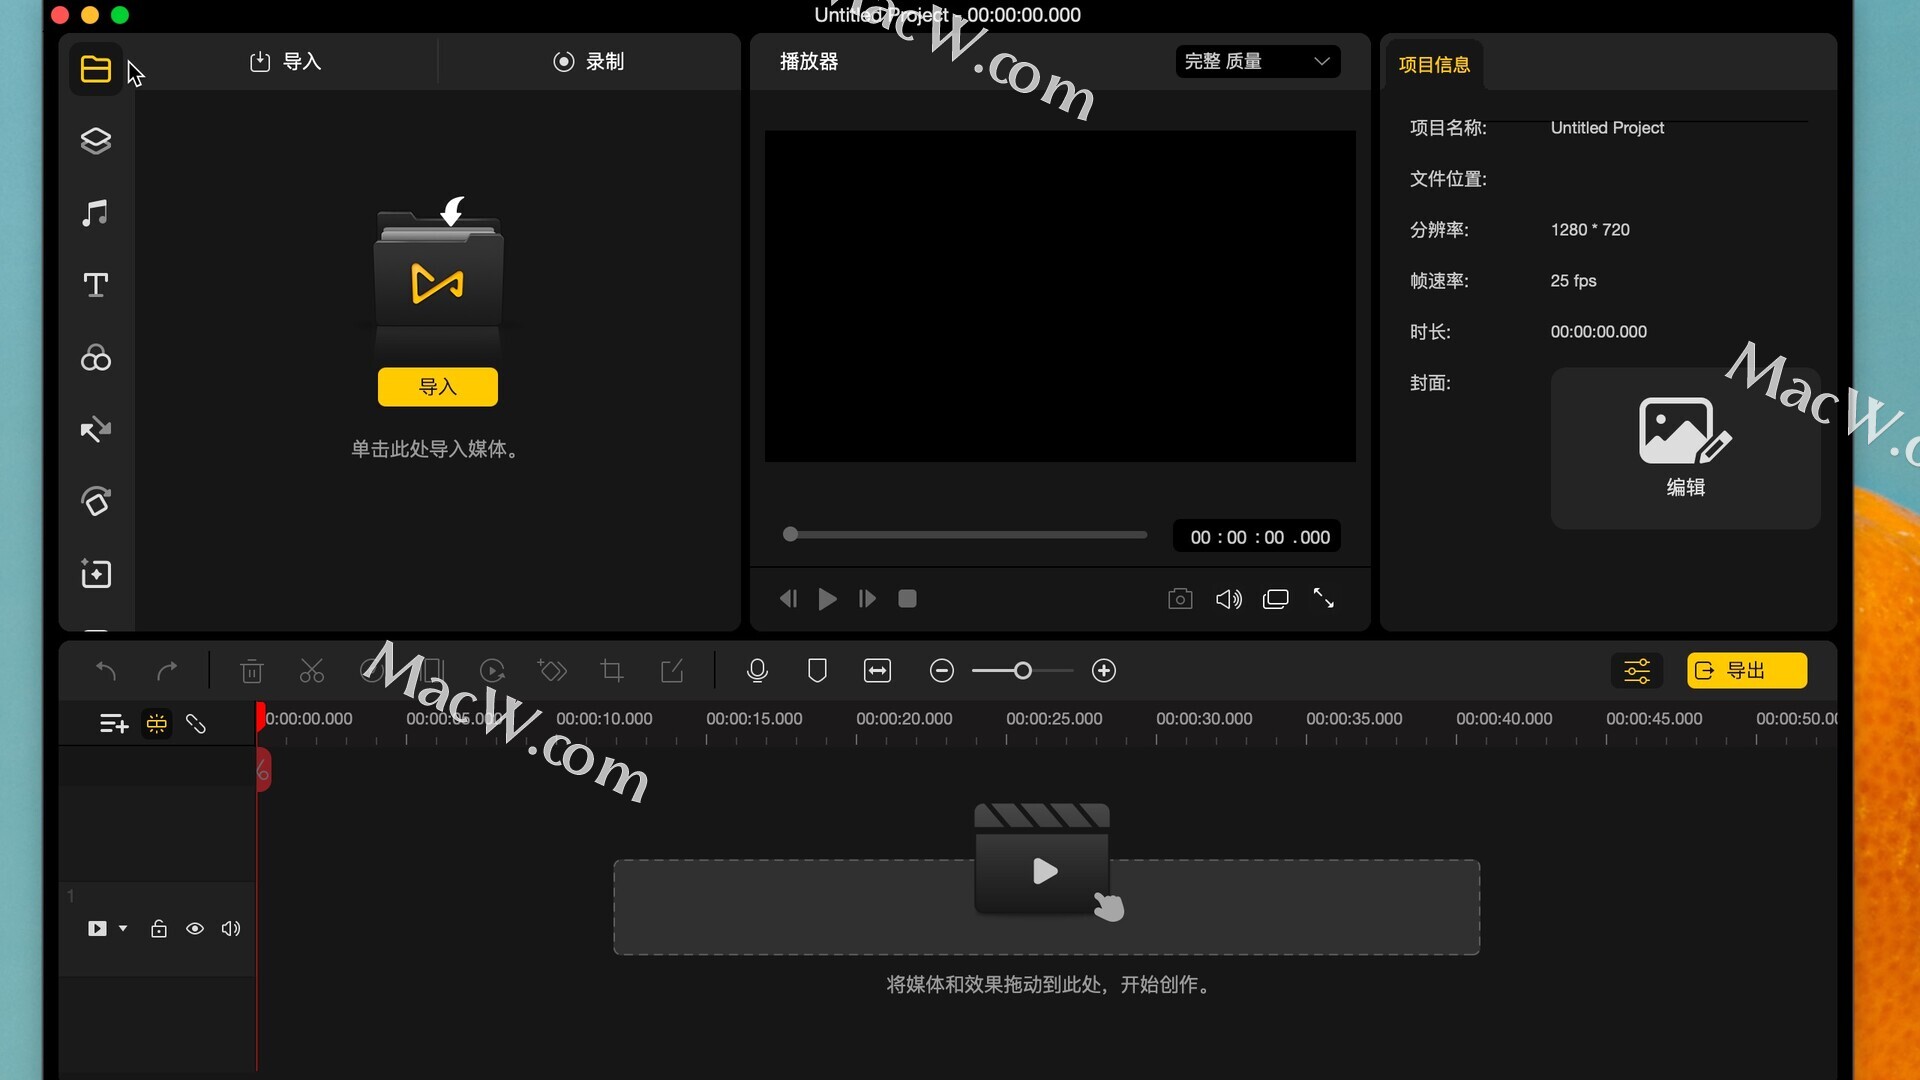The width and height of the screenshot is (1920, 1080).
Task: Click the red playhead marker
Action: [x=261, y=716]
